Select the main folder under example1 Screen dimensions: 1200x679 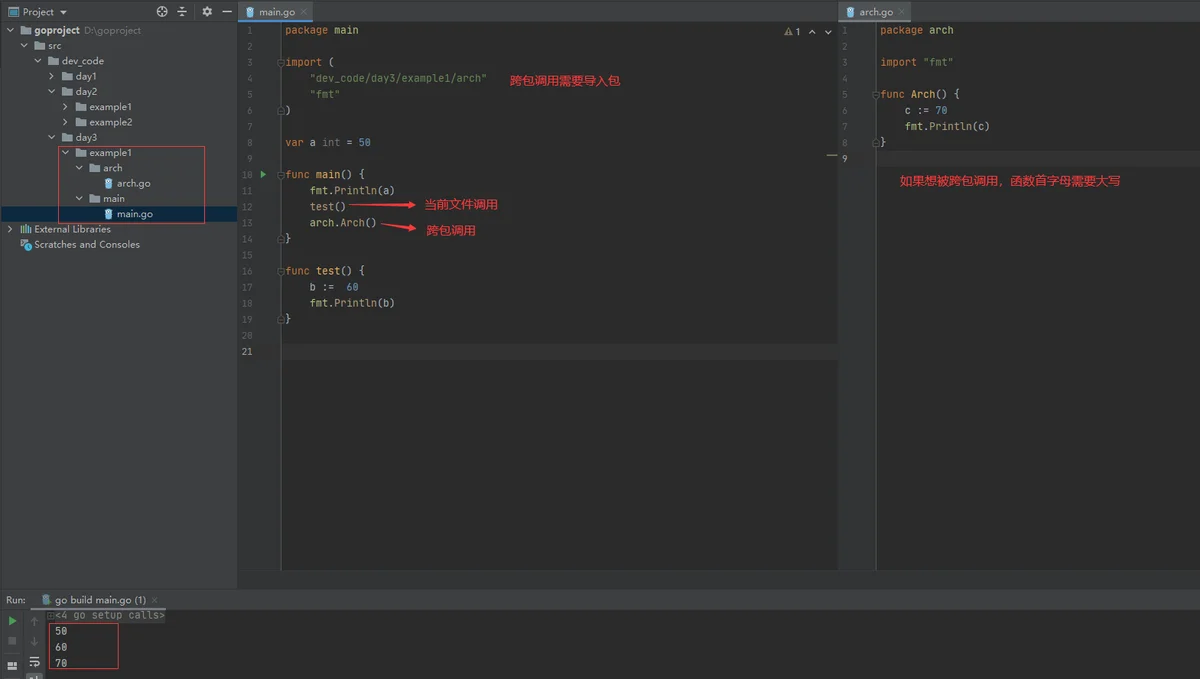[114, 198]
